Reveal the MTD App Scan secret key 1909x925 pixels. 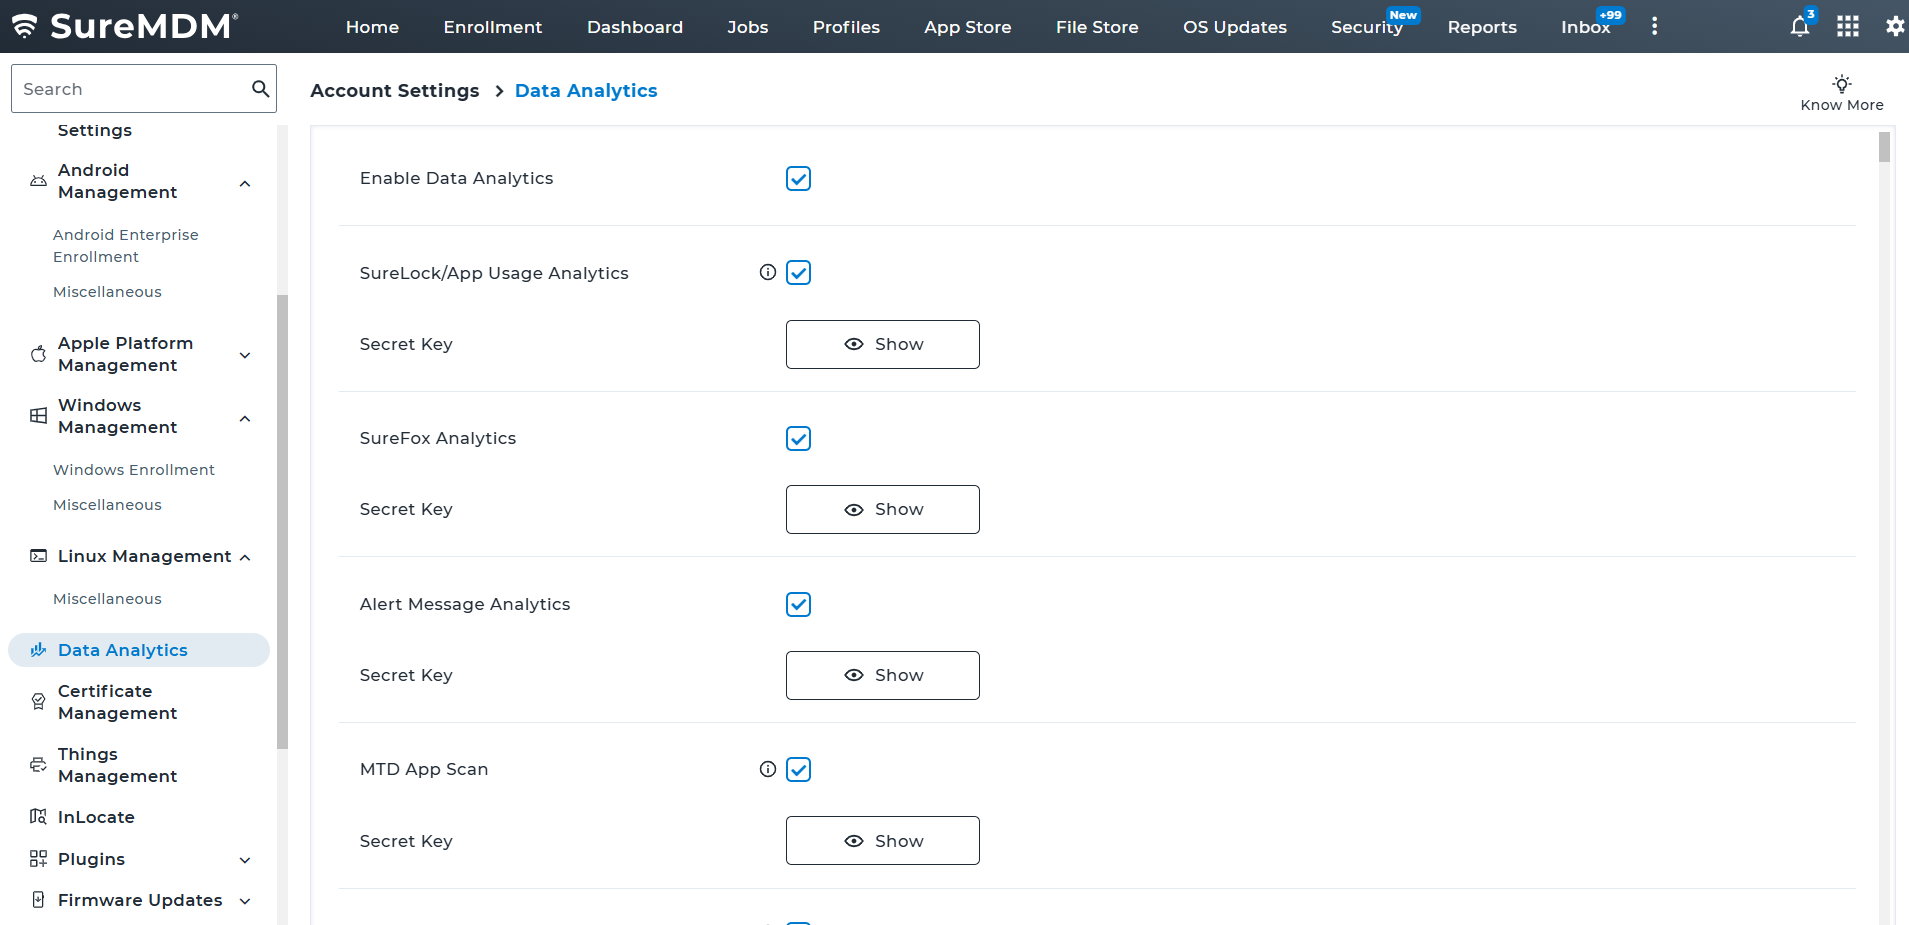pos(883,841)
